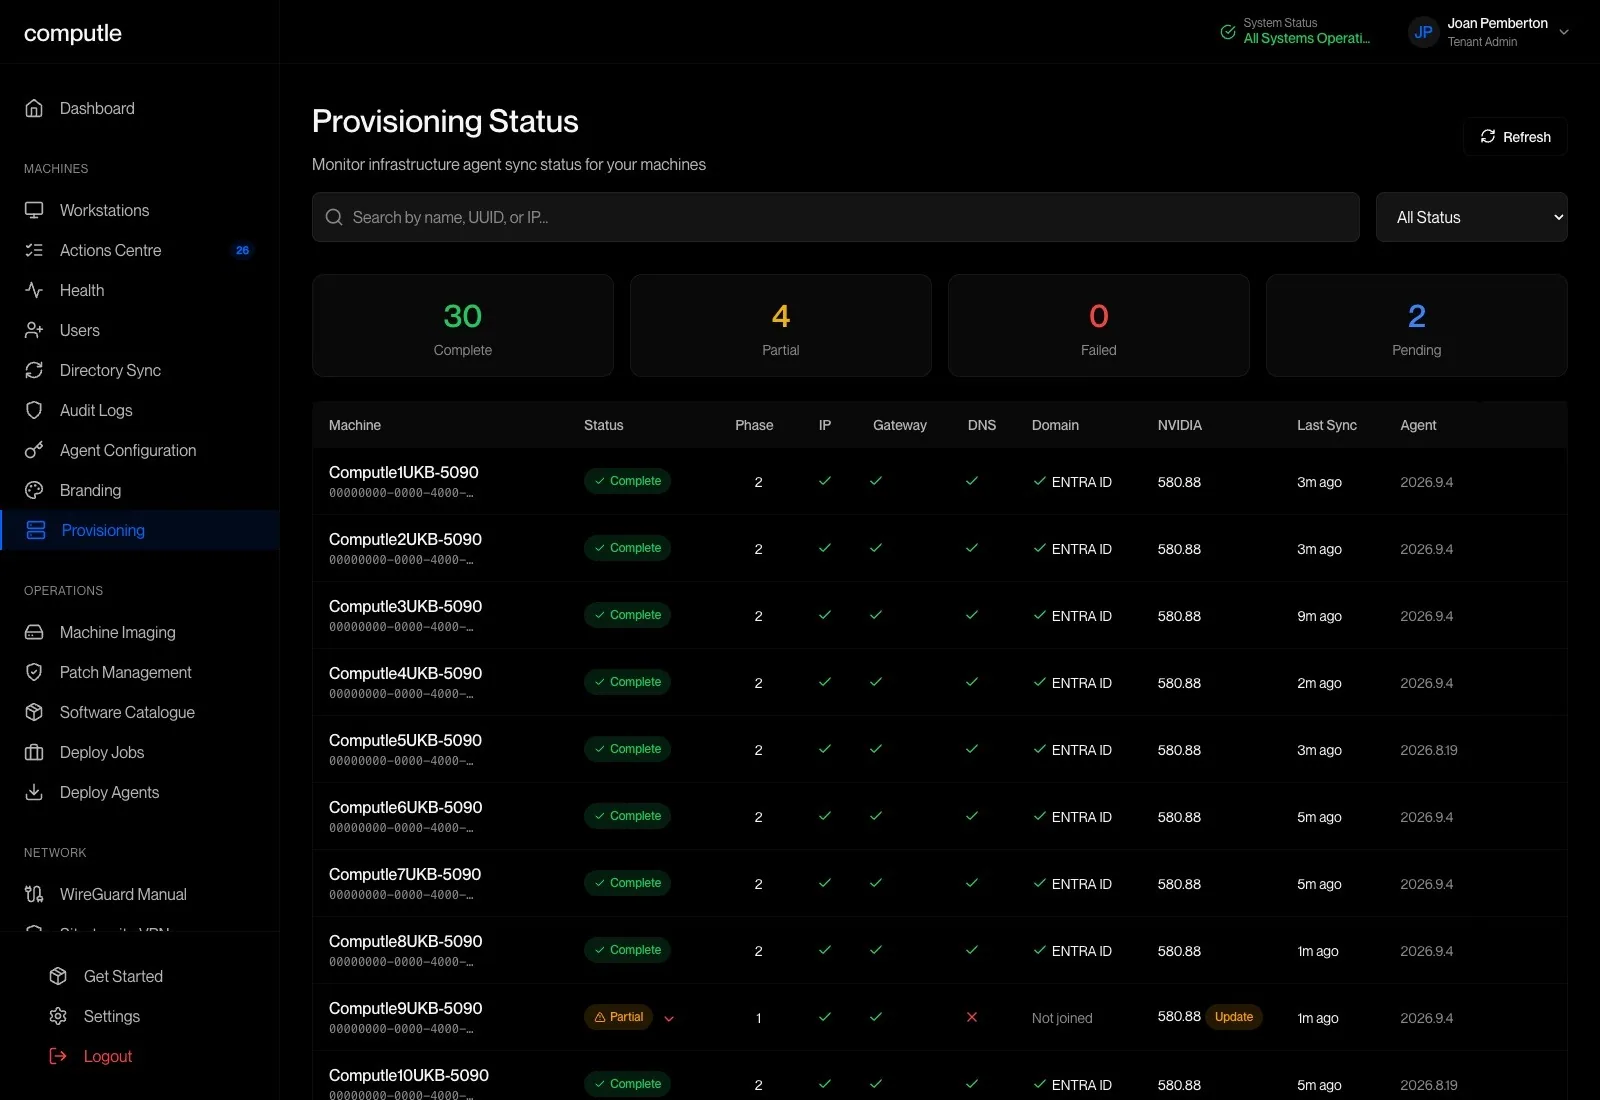Image resolution: width=1600 pixels, height=1100 pixels.
Task: Click the Last Sync column header
Action: [1327, 425]
